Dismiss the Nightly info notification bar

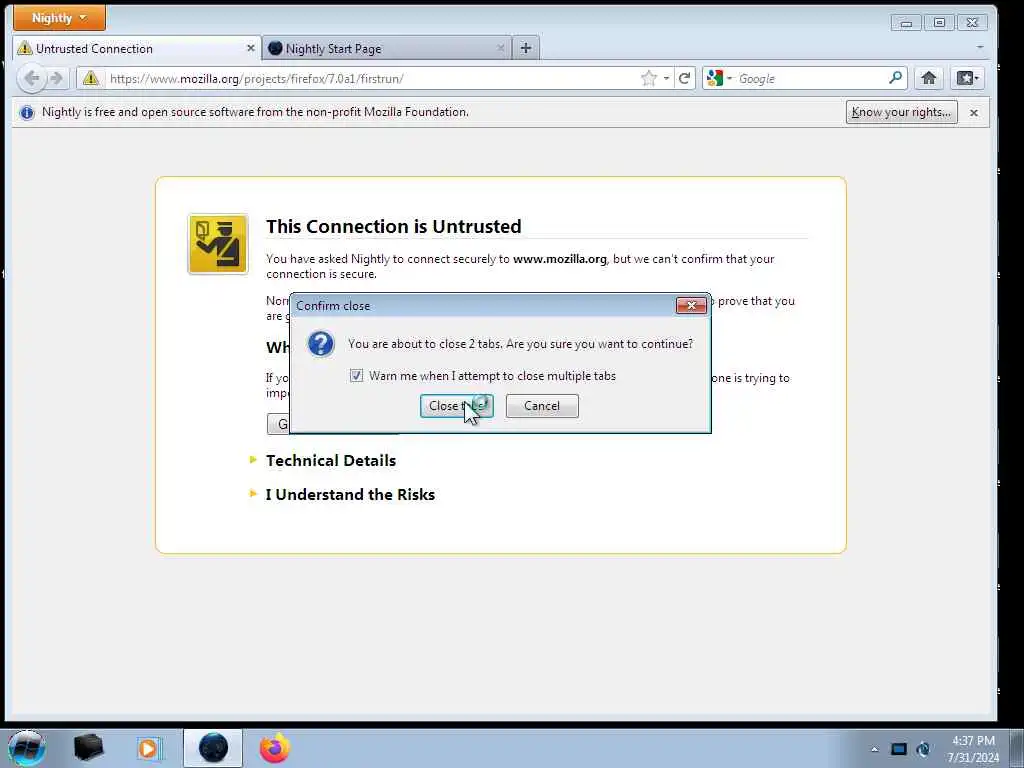974,113
